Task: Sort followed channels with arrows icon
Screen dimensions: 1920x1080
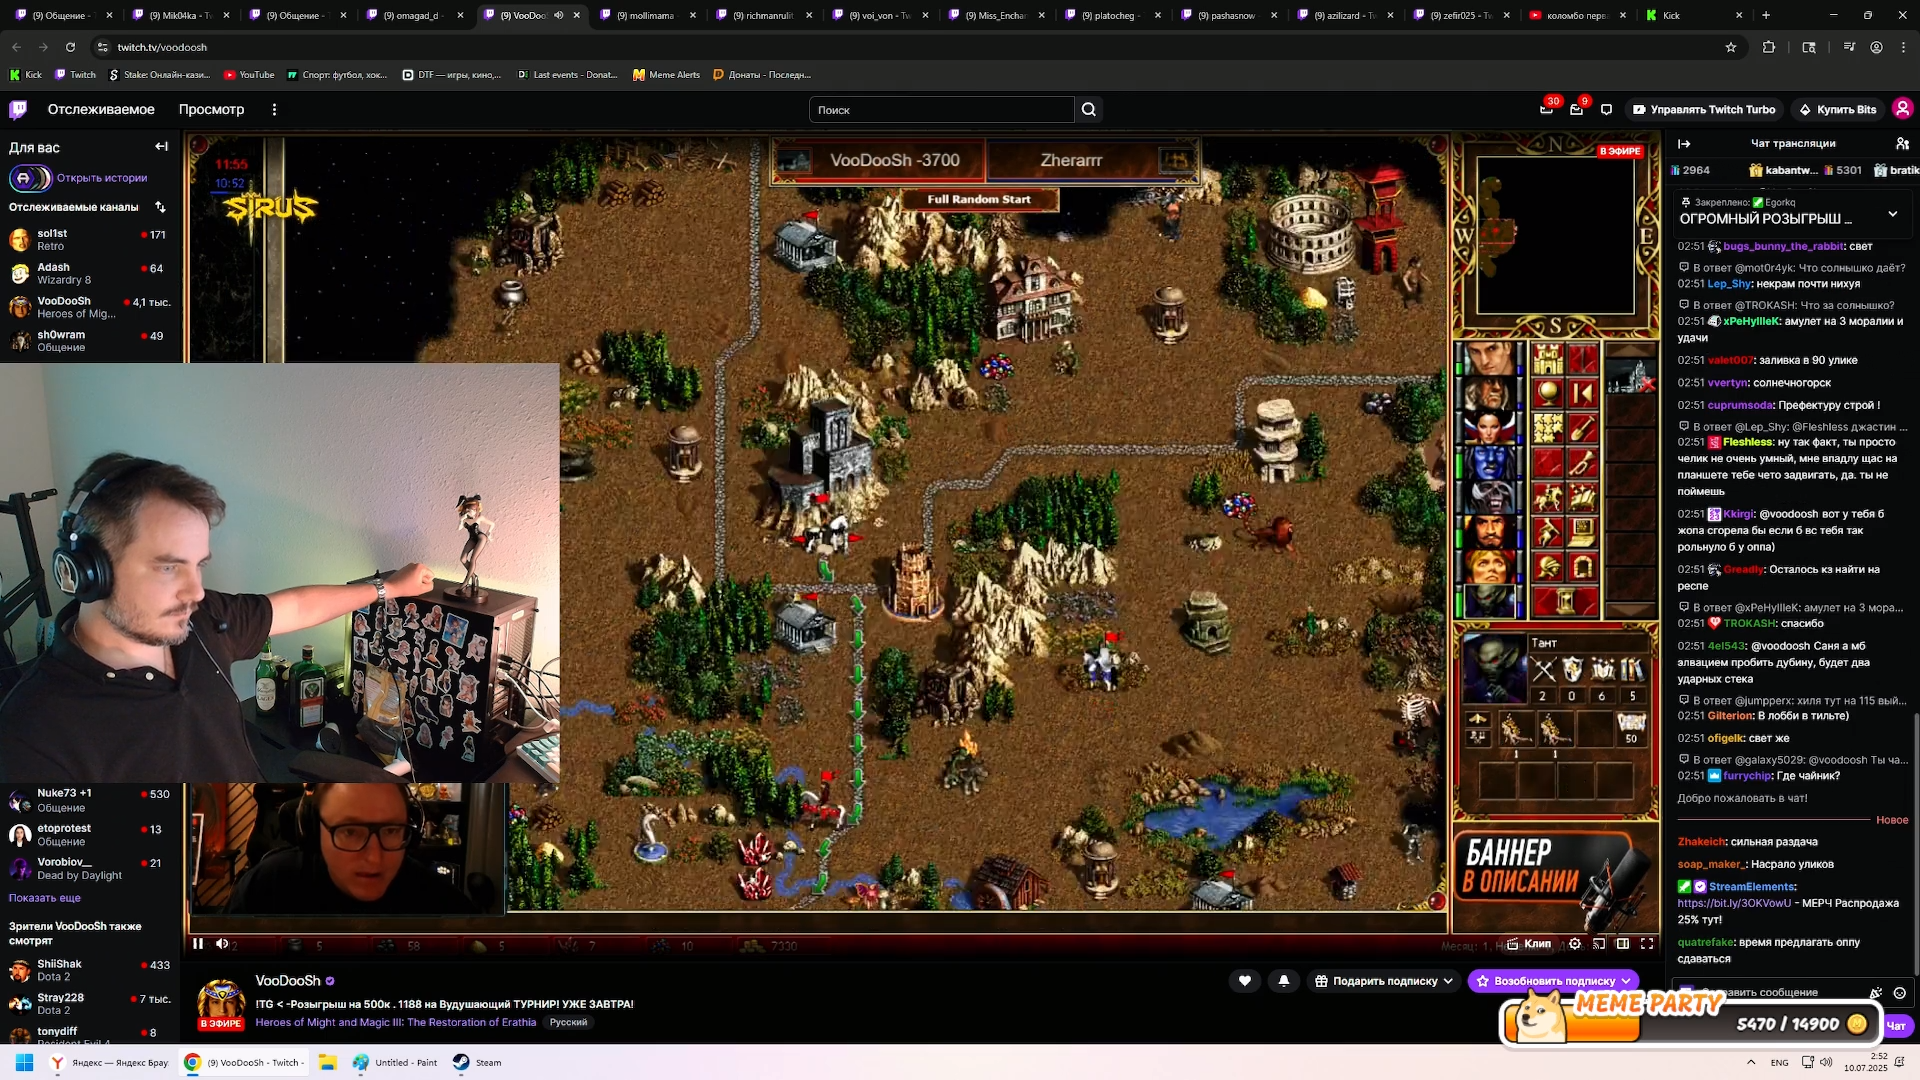Action: (x=160, y=207)
